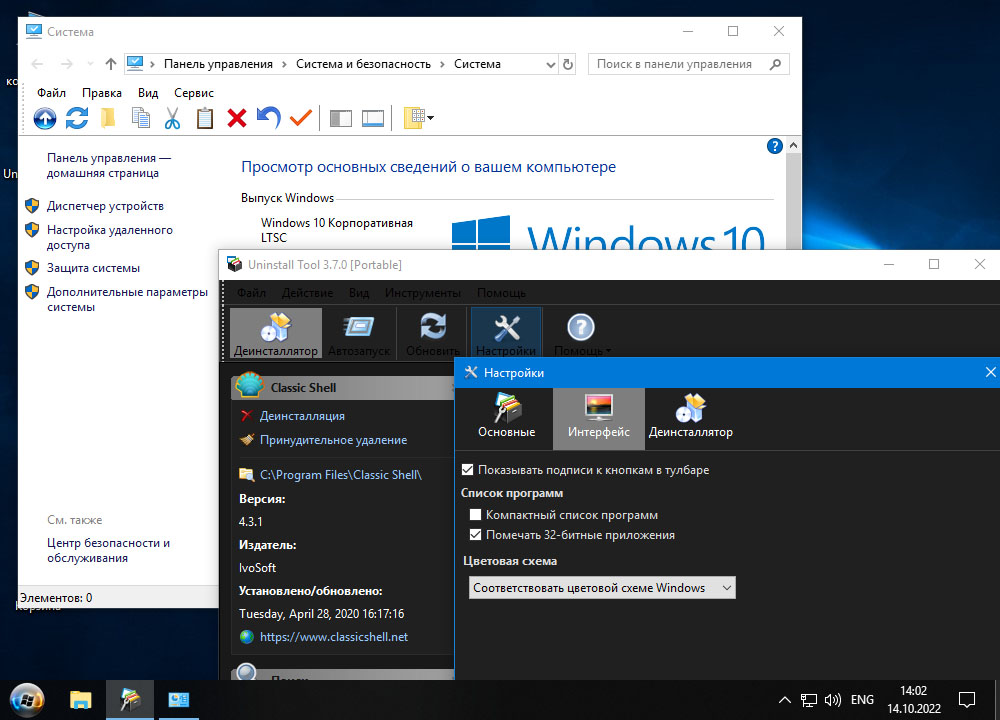Click the Настройки wrench toolbar button

tap(506, 333)
